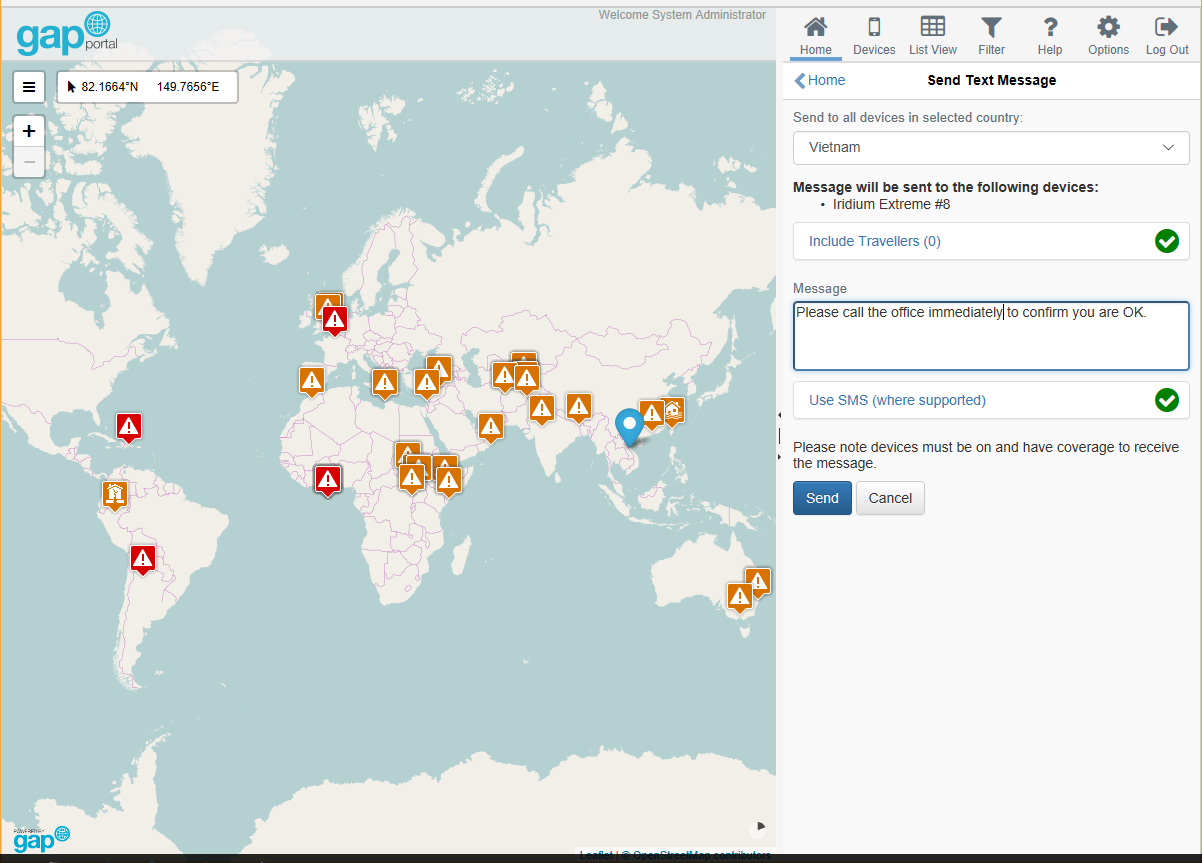Select the orange flood-house marker near Taiwan
This screenshot has height=863, width=1202.
click(x=673, y=411)
